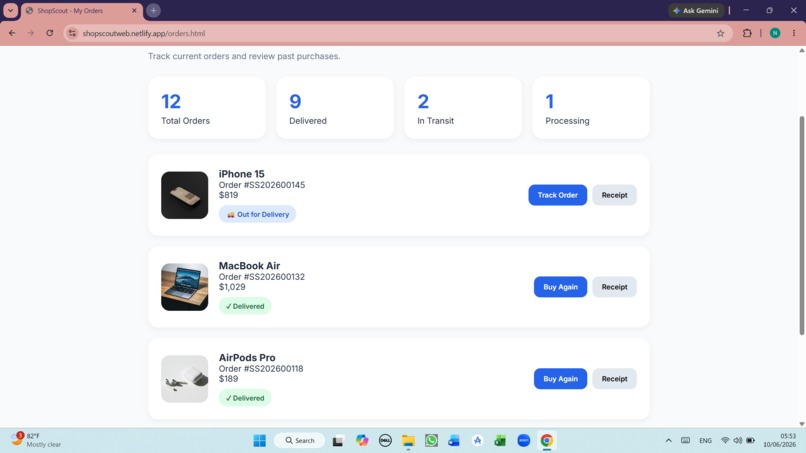Screen dimensions: 806x453
Task: Open the Copilot taskbar icon
Action: [362, 441]
